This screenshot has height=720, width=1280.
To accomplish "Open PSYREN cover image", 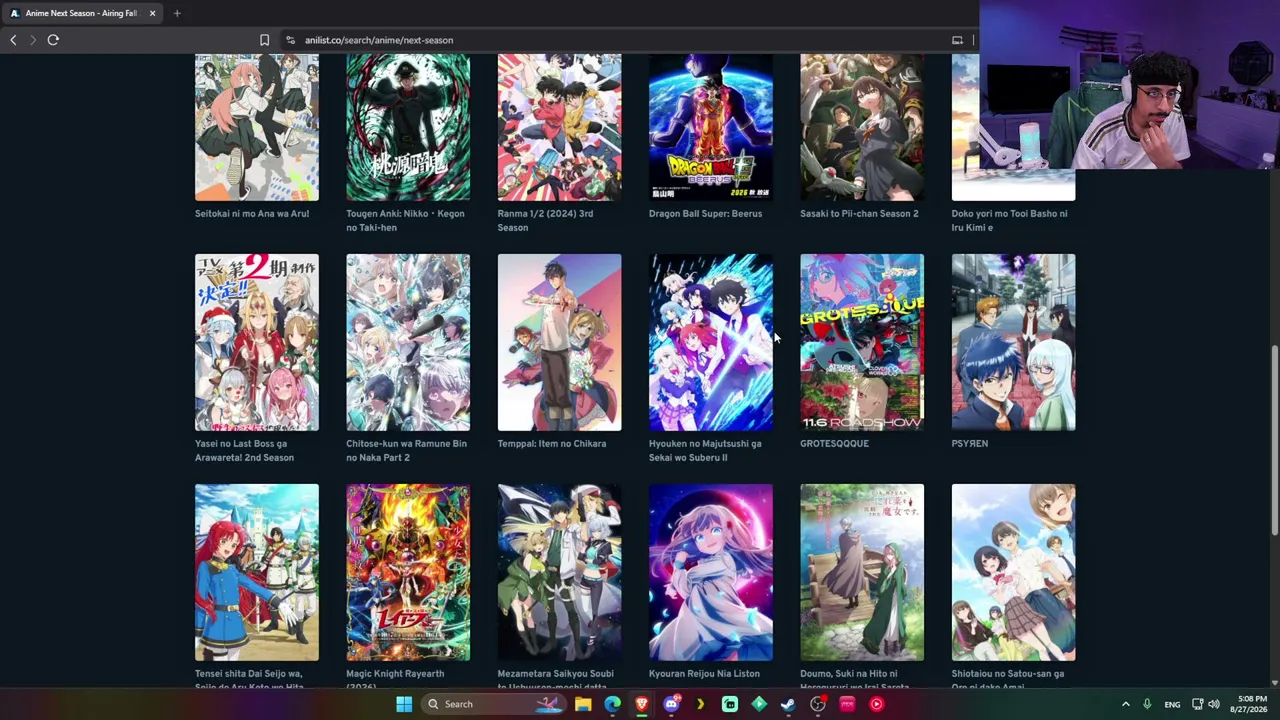I will pyautogui.click(x=1013, y=342).
